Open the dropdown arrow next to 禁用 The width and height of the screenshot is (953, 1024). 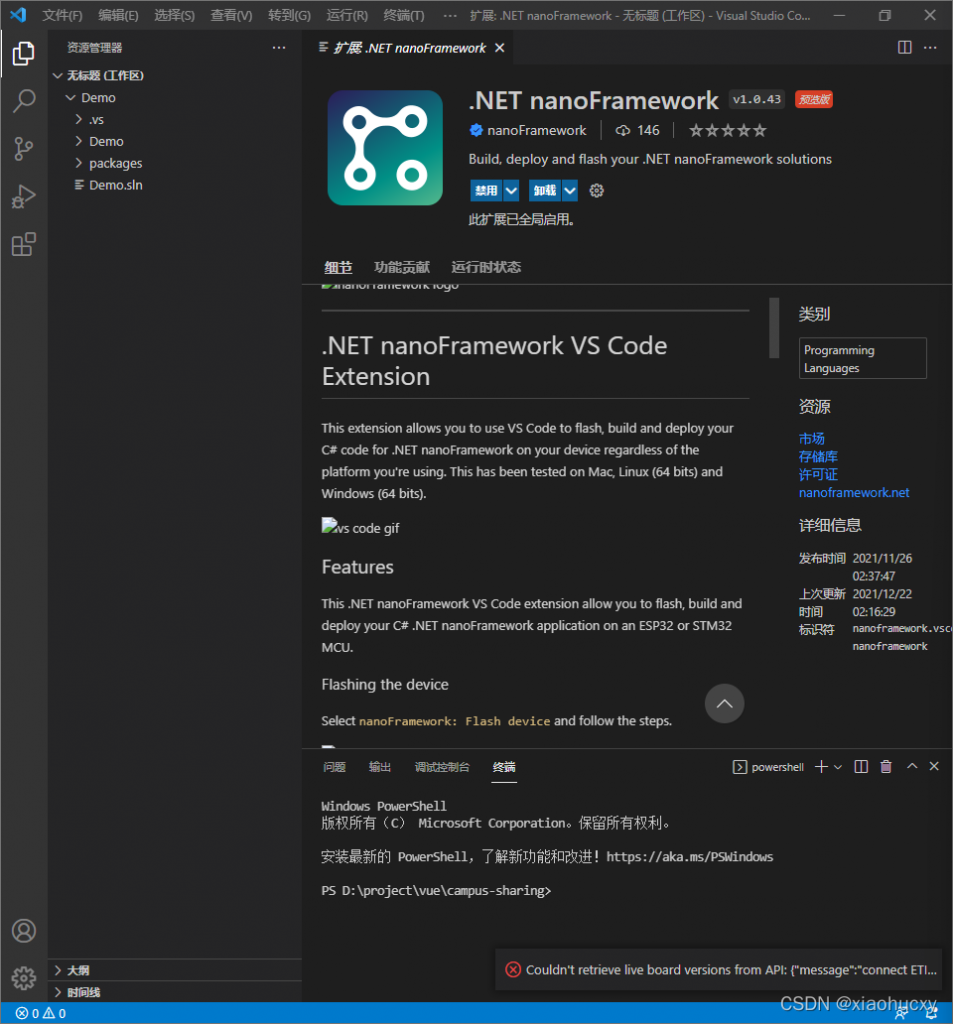point(511,191)
